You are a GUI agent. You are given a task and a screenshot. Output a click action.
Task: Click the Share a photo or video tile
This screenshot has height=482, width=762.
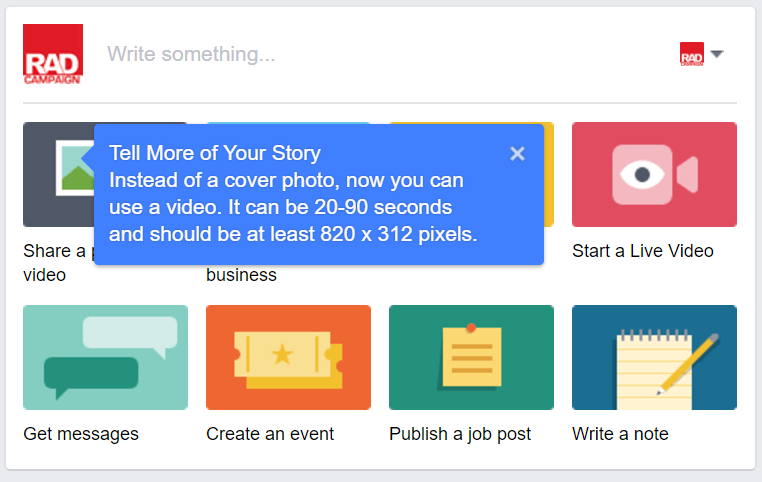(x=58, y=174)
